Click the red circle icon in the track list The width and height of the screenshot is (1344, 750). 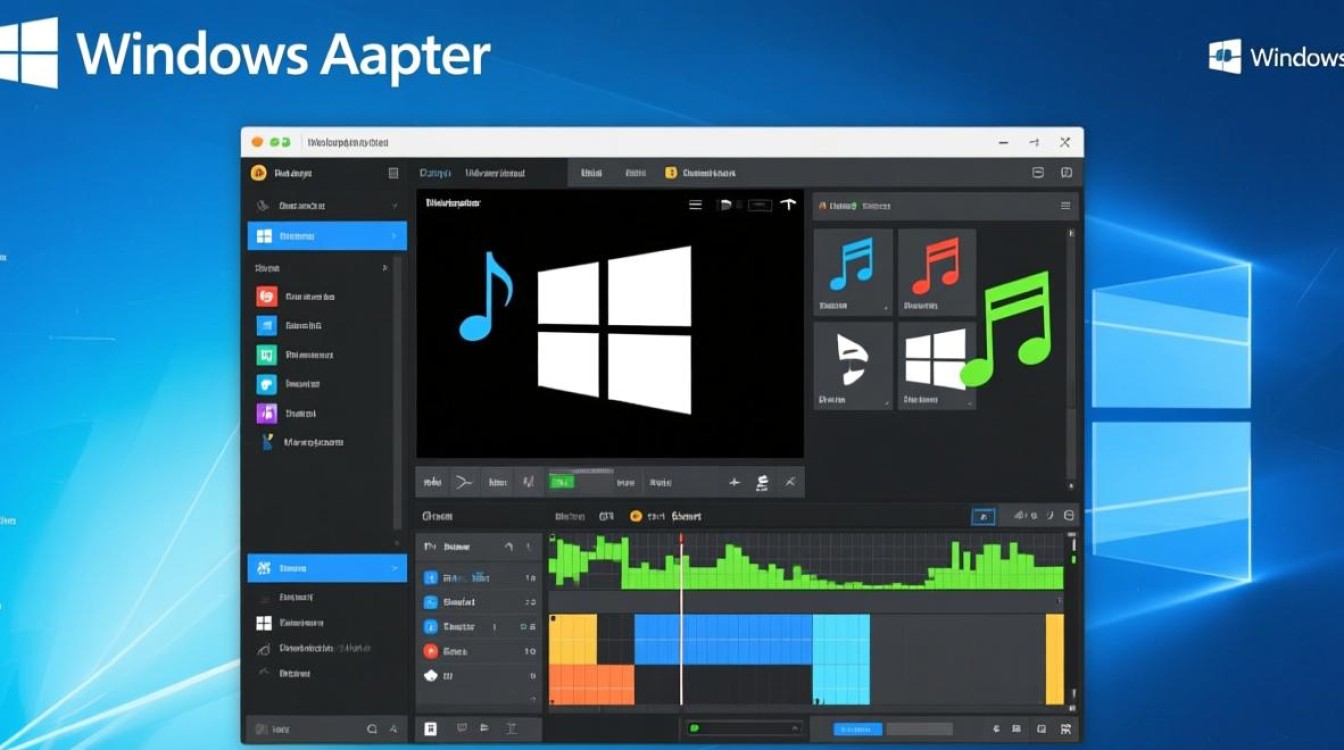pos(431,651)
